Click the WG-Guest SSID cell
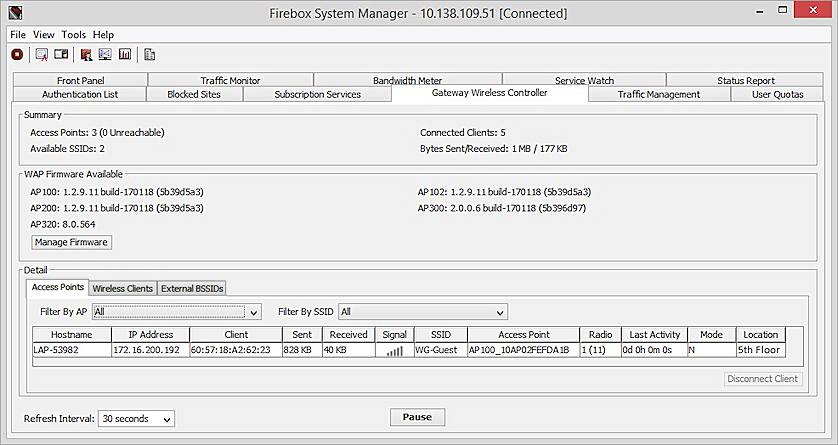 [441, 350]
